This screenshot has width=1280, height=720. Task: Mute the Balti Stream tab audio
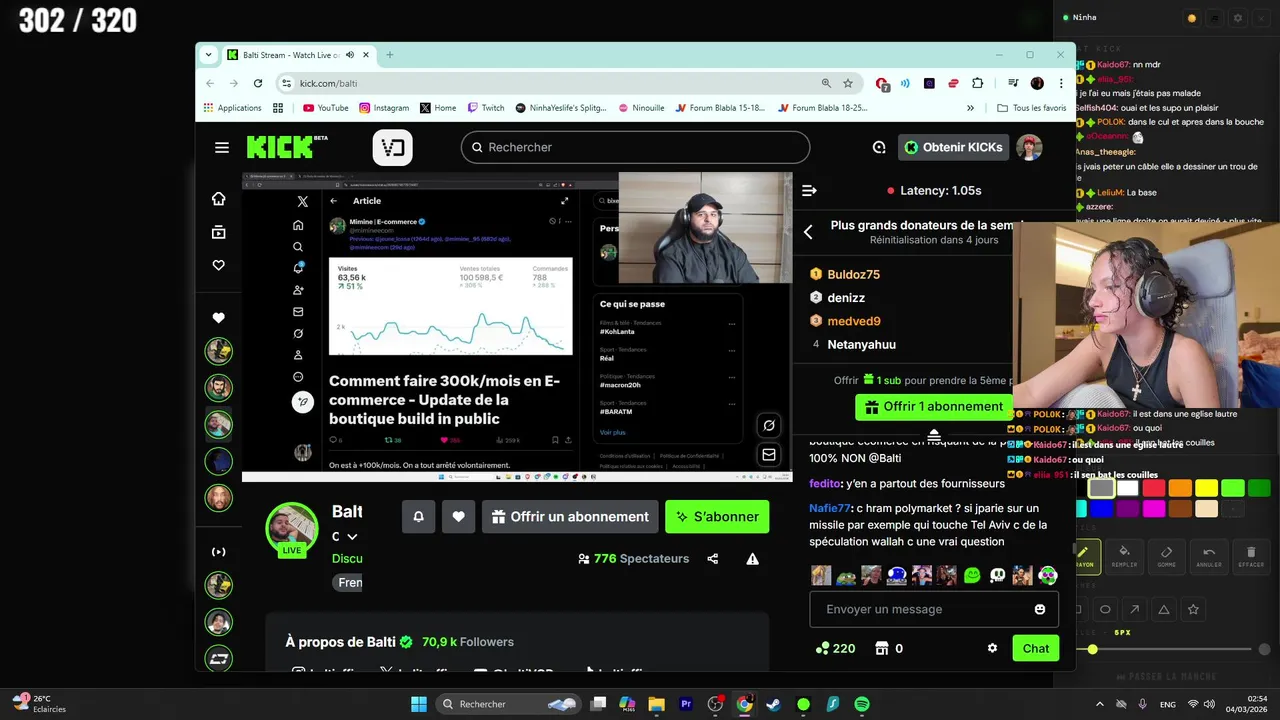349,55
